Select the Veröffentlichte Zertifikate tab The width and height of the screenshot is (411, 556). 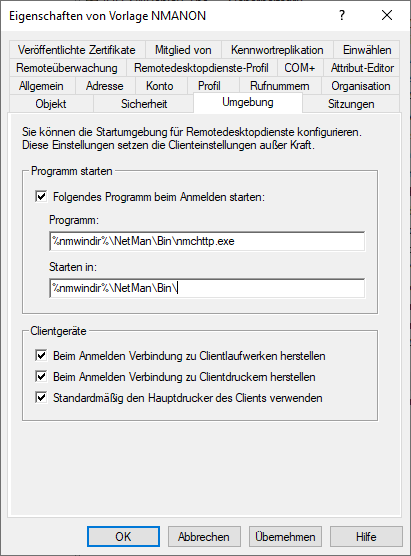77,50
